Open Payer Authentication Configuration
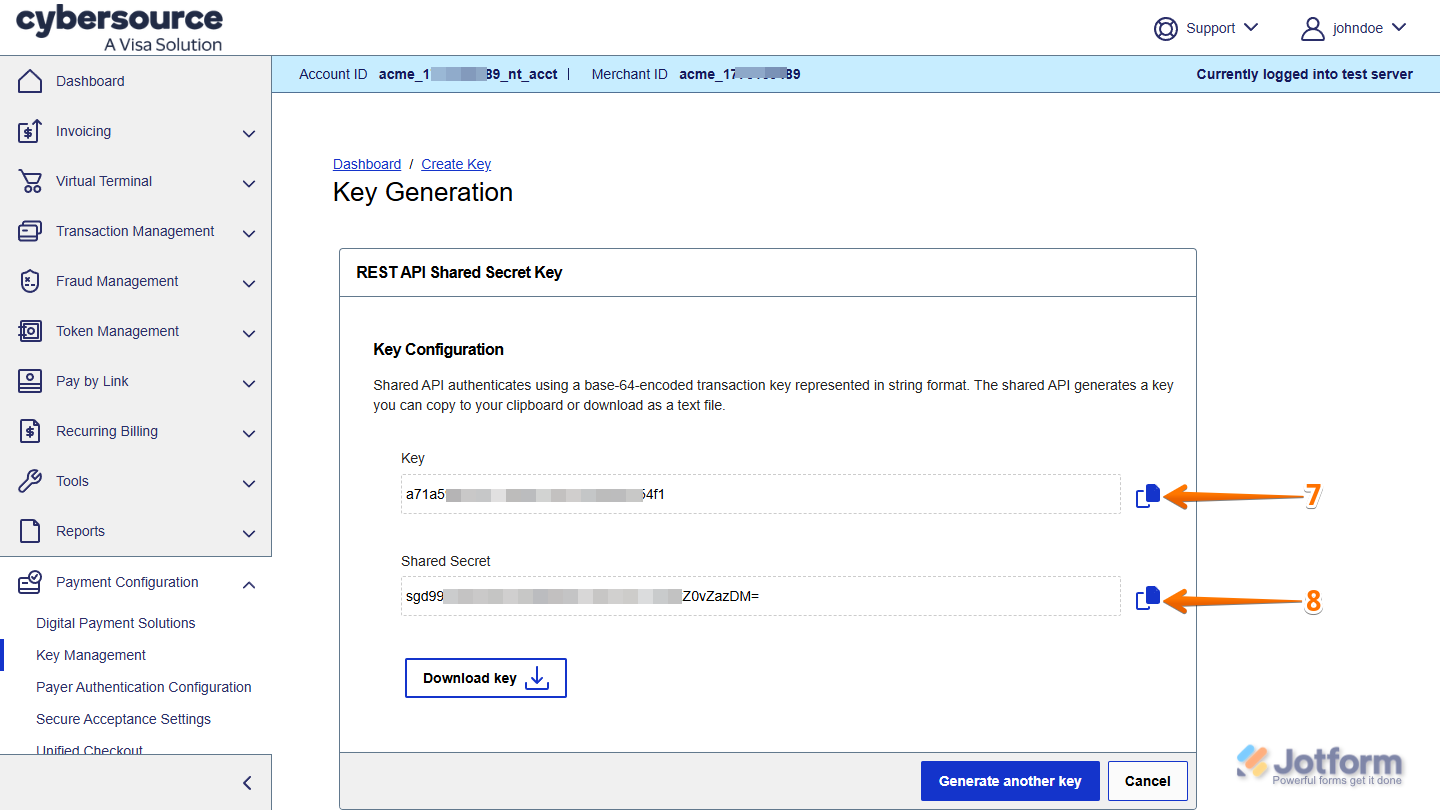 pyautogui.click(x=144, y=687)
